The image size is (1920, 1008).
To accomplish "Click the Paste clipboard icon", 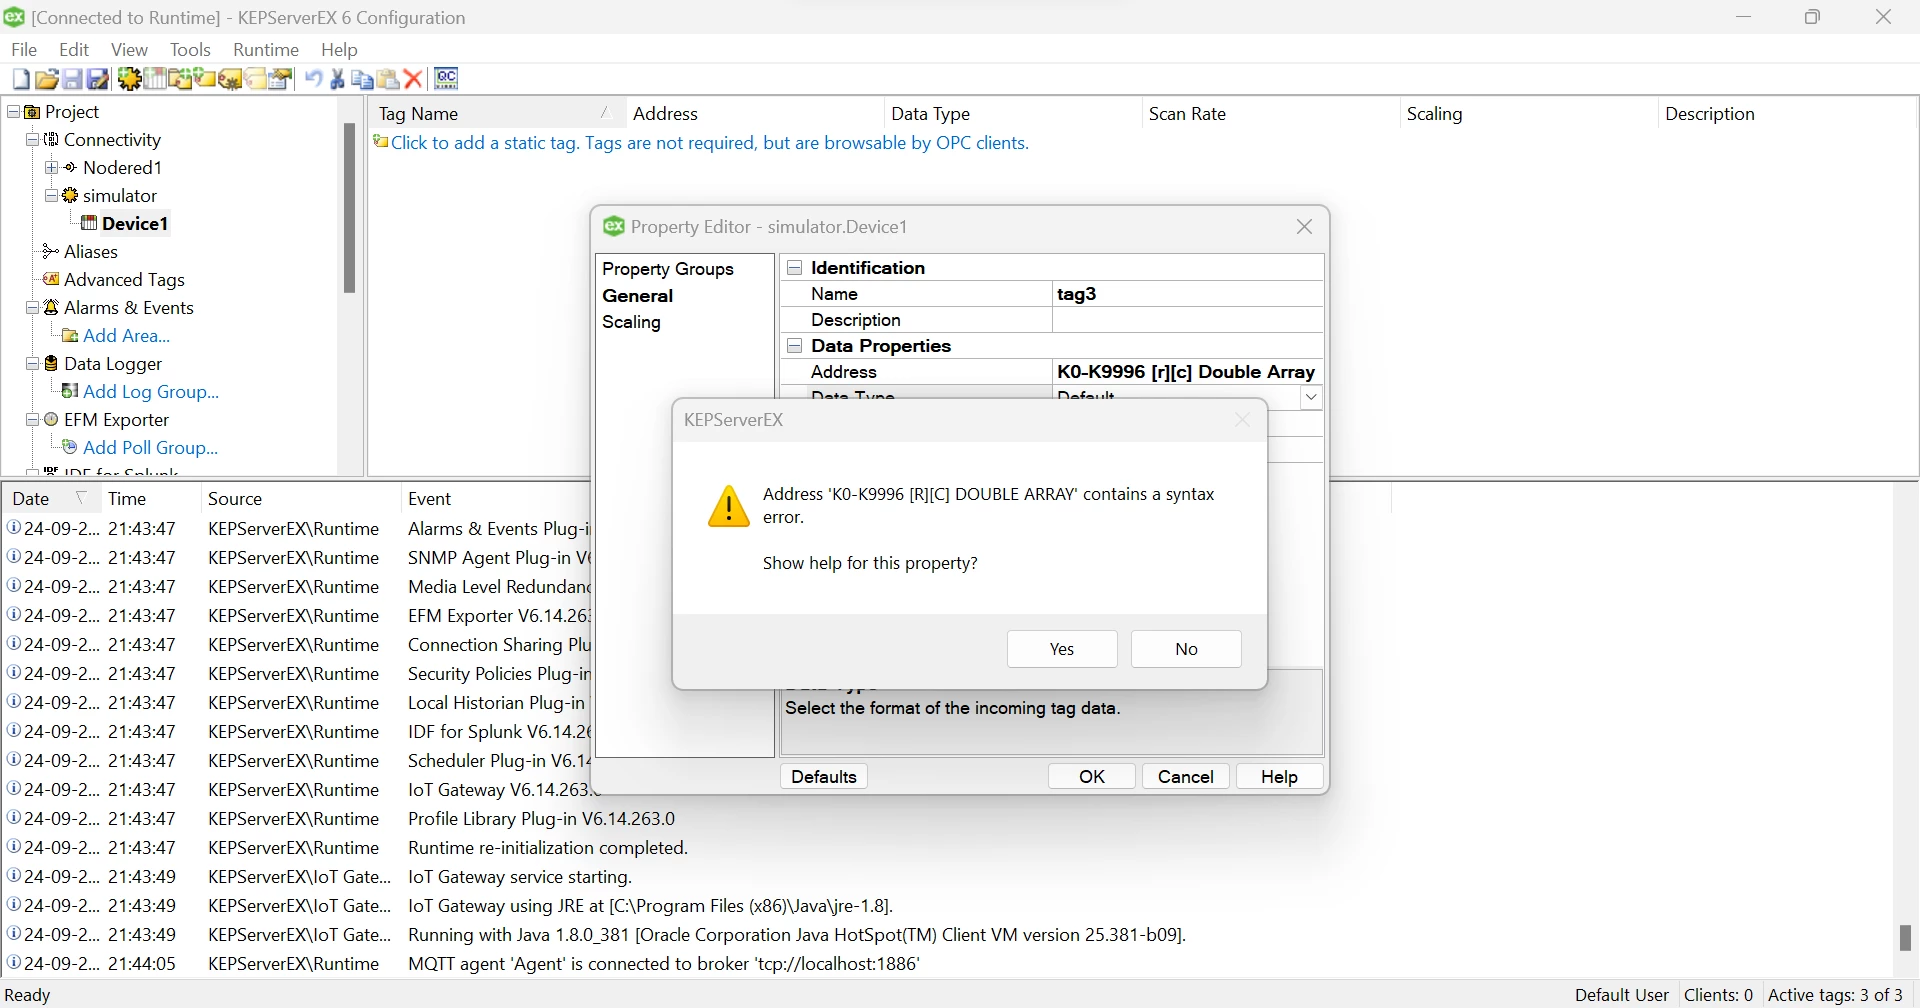I will click(390, 80).
